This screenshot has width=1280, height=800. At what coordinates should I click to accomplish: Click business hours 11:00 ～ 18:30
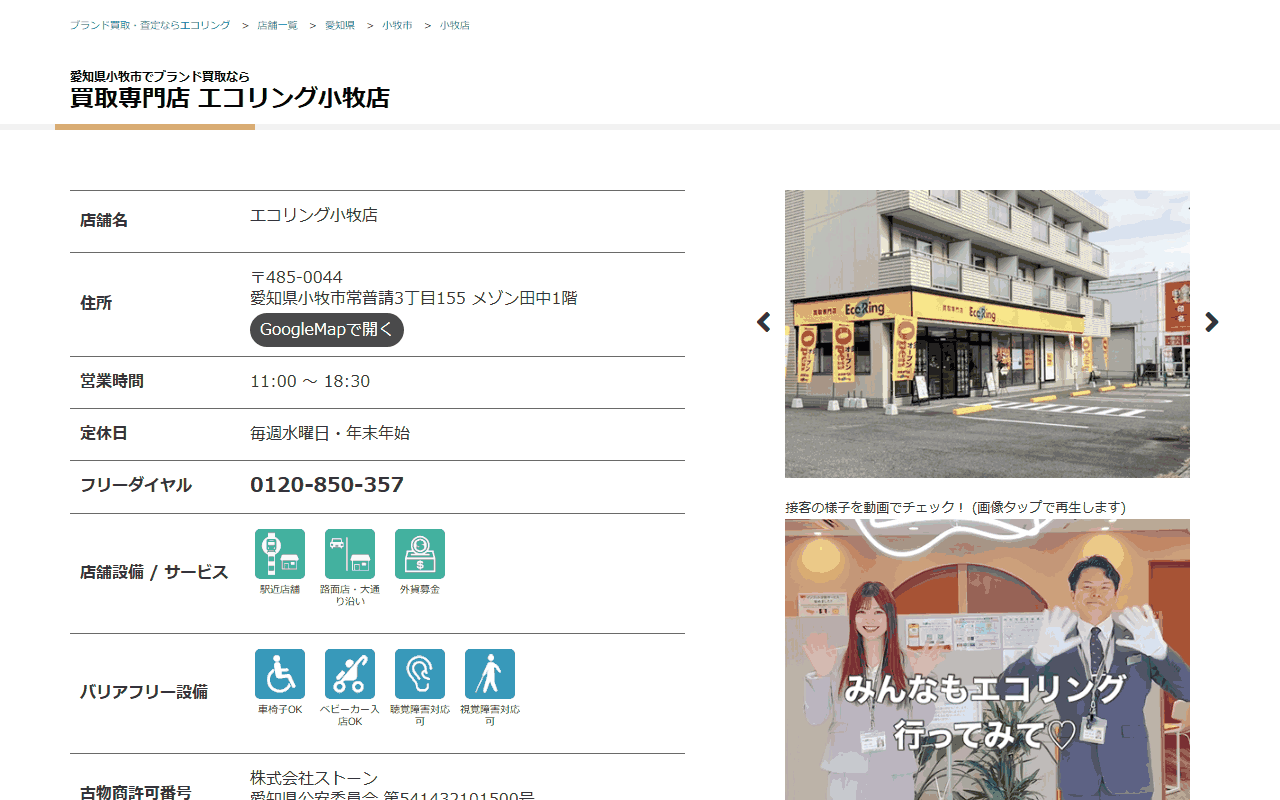pos(310,381)
